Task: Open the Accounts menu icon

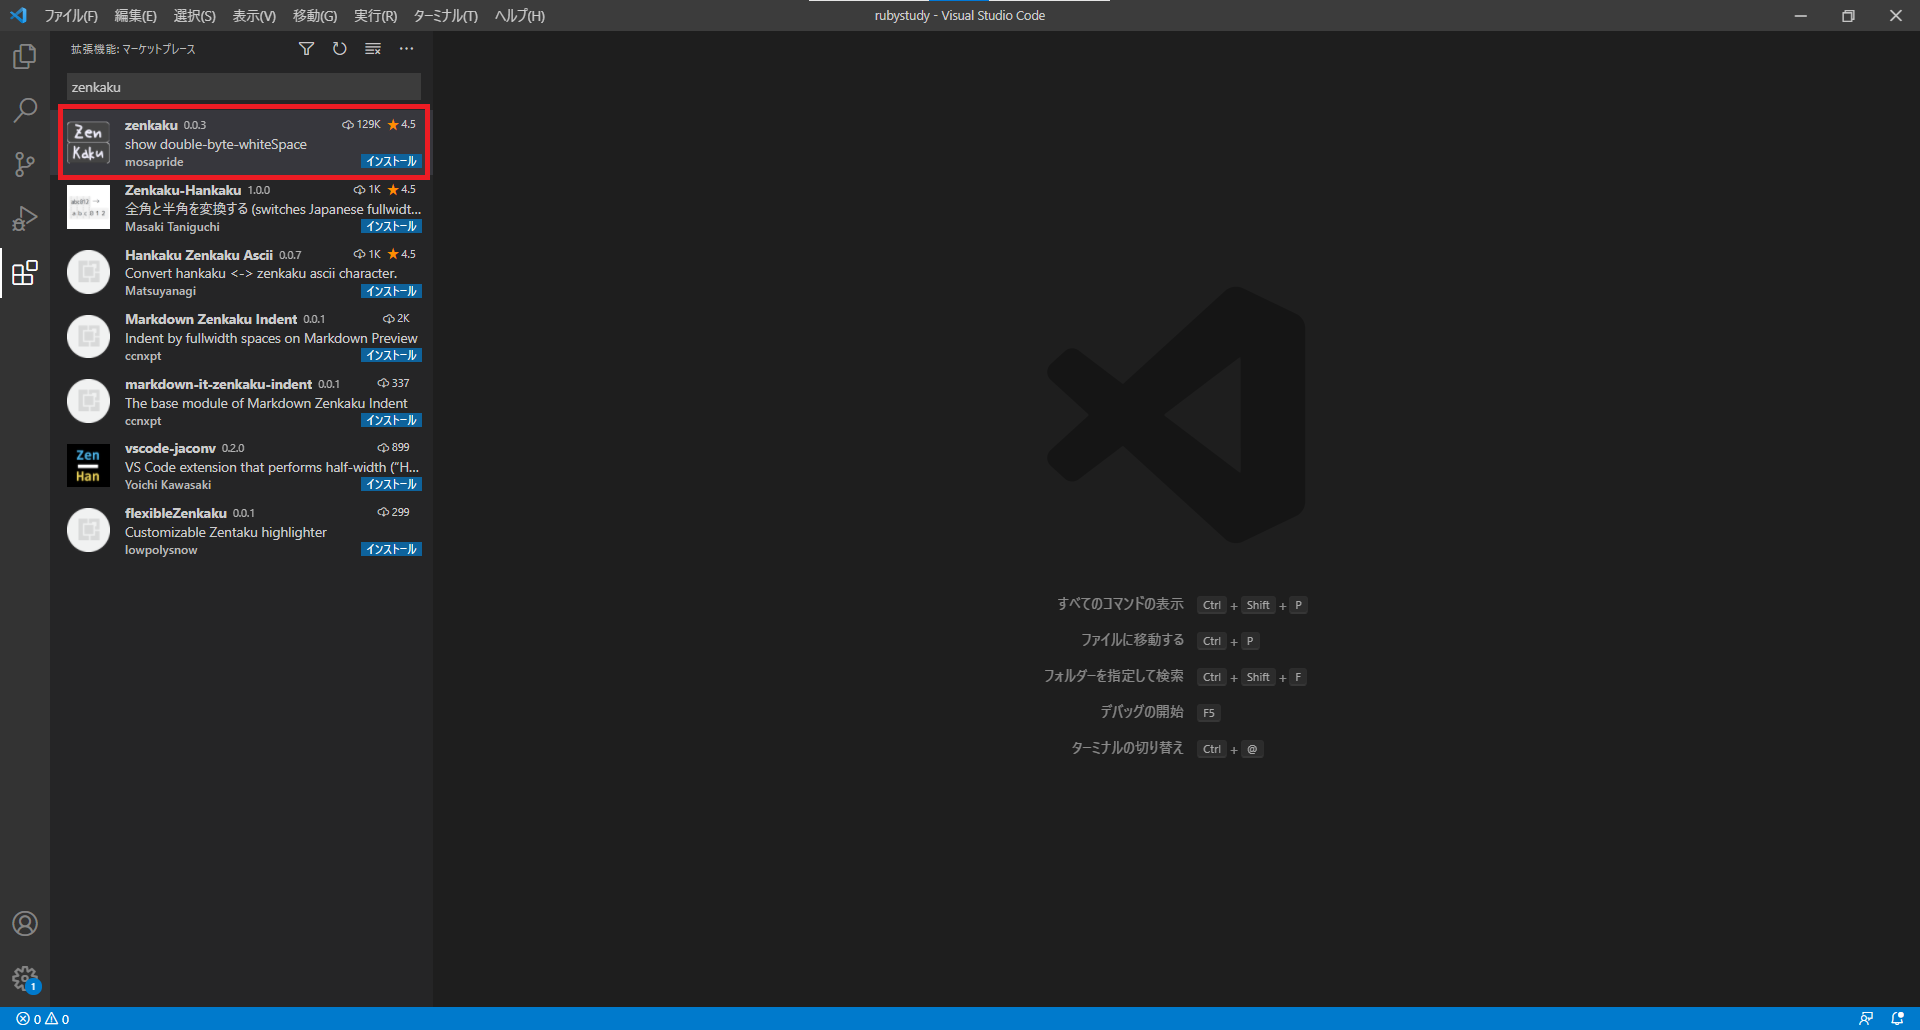Action: coord(25,923)
